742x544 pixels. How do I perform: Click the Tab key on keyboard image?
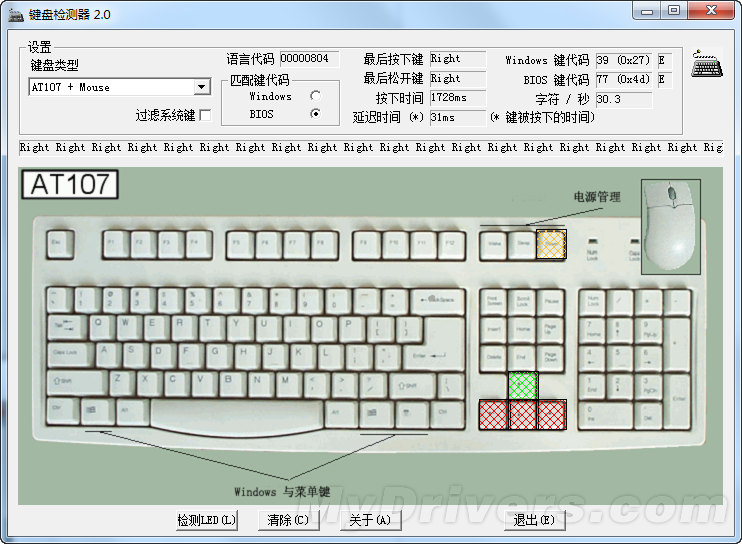pyautogui.click(x=67, y=328)
